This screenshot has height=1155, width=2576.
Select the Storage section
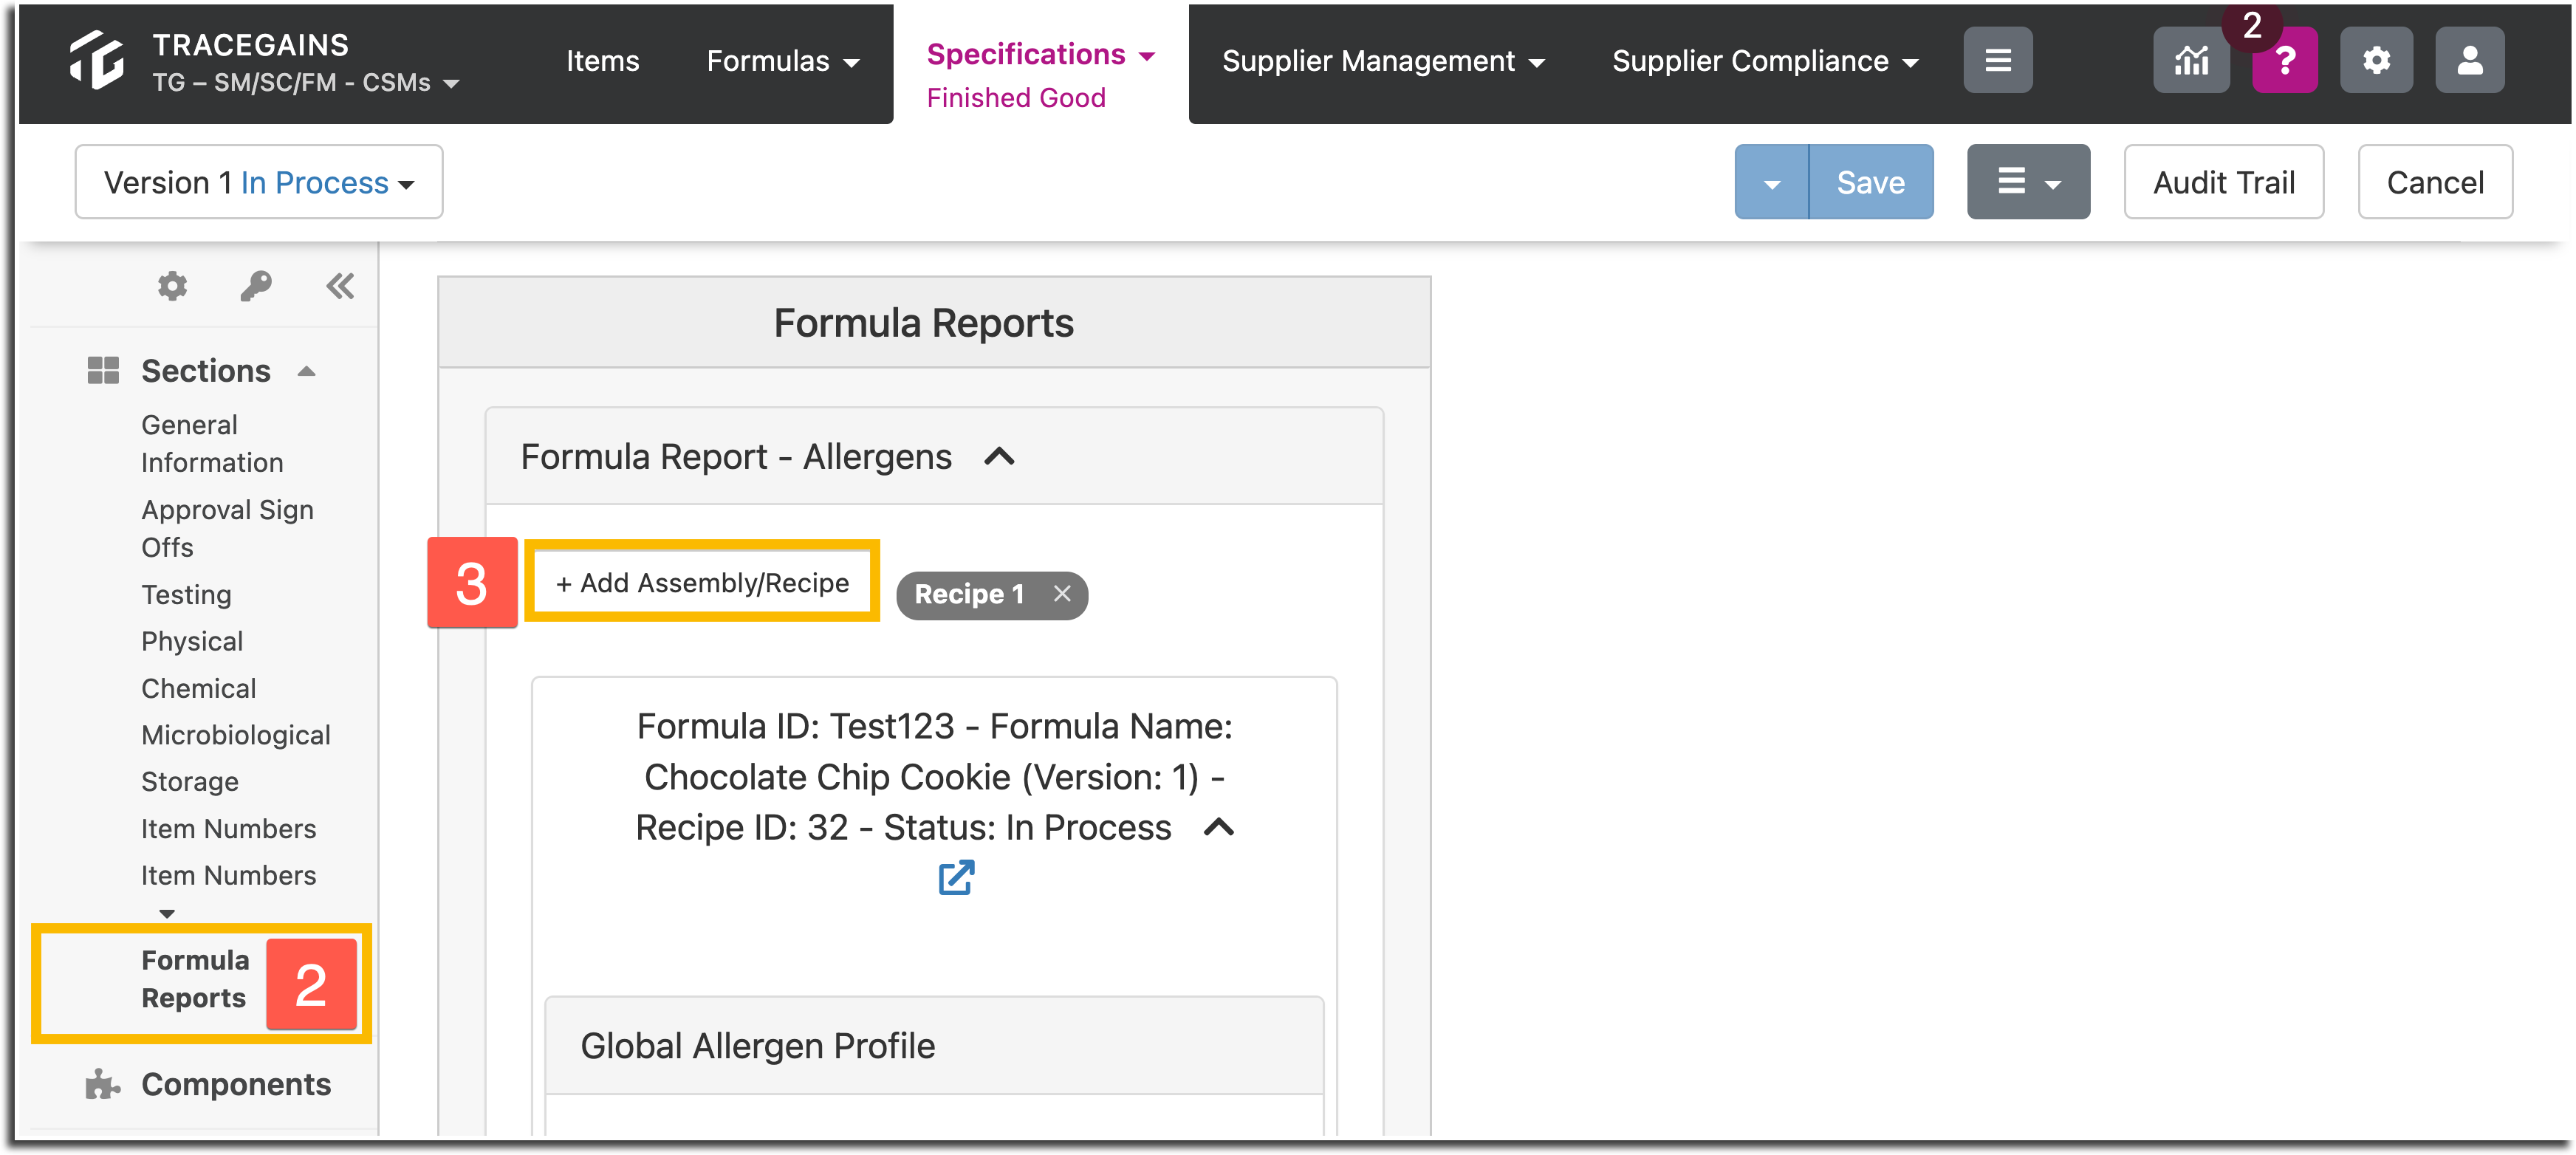pyautogui.click(x=190, y=782)
